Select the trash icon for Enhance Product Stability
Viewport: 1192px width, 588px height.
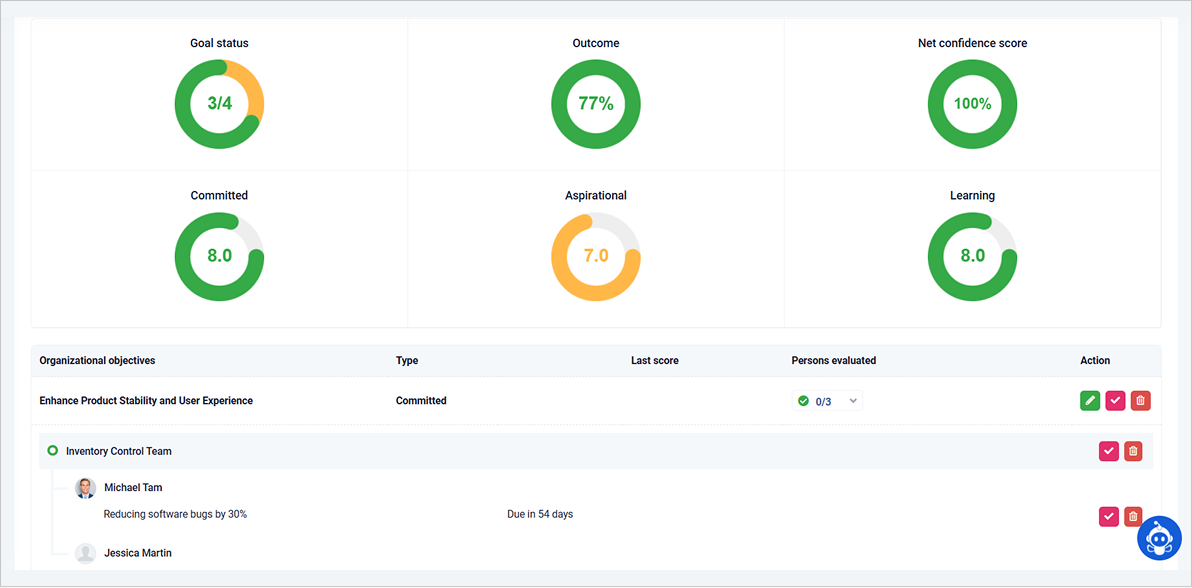click(x=1140, y=400)
